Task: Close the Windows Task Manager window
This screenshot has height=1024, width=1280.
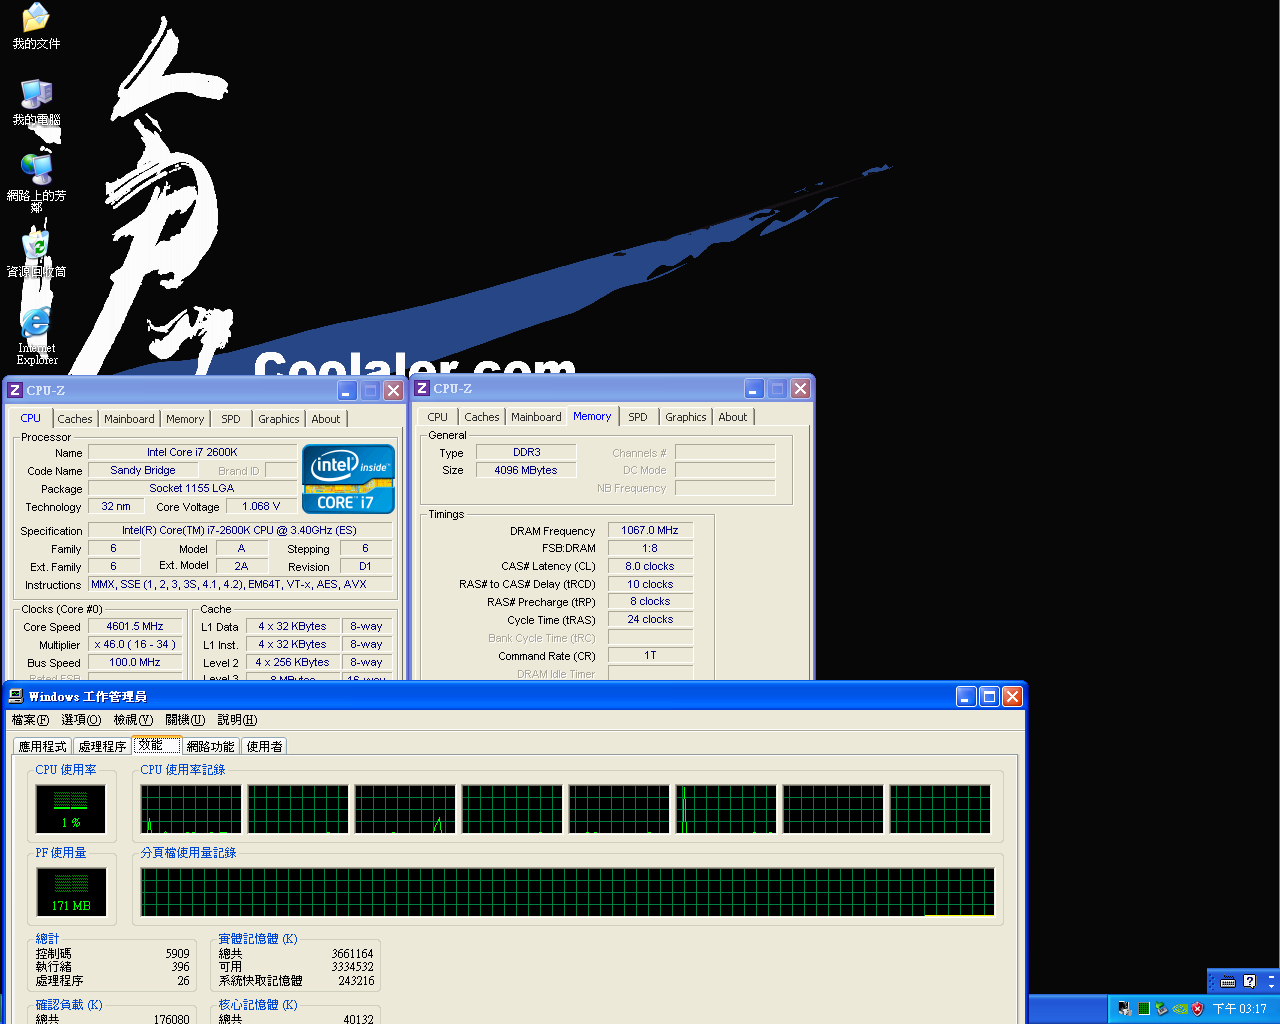Action: [1012, 696]
